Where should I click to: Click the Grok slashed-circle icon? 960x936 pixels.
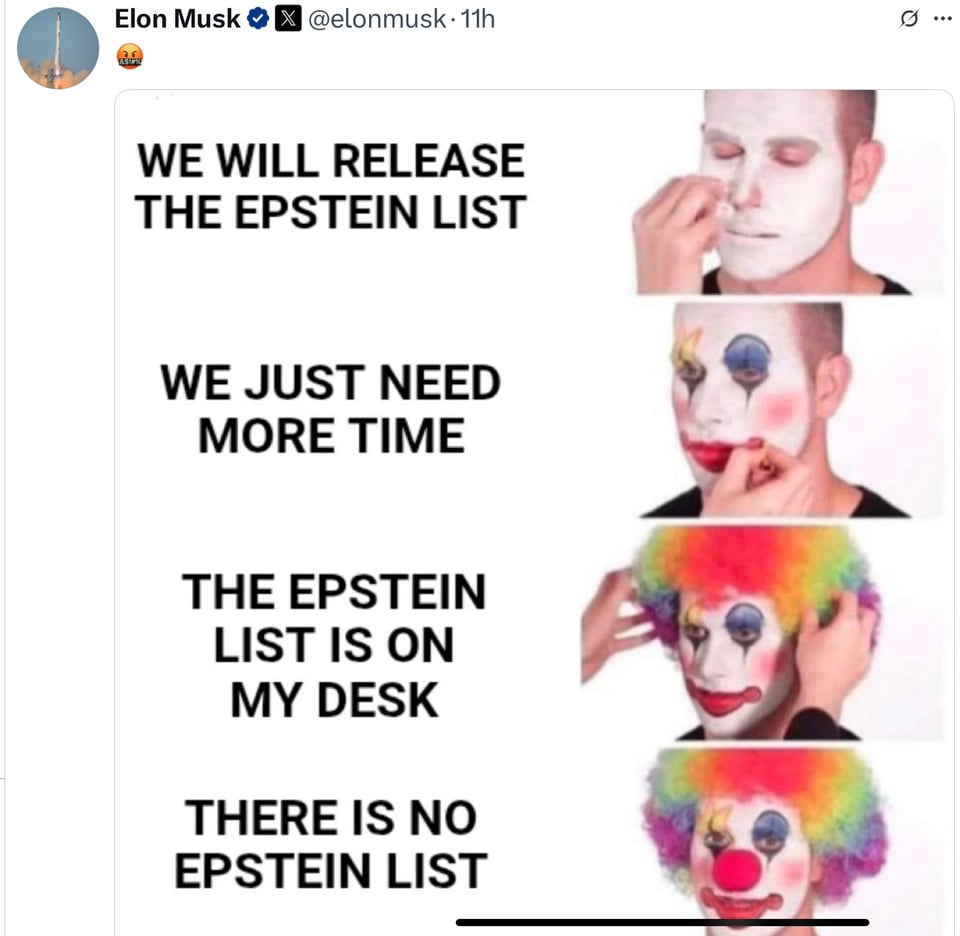910,18
